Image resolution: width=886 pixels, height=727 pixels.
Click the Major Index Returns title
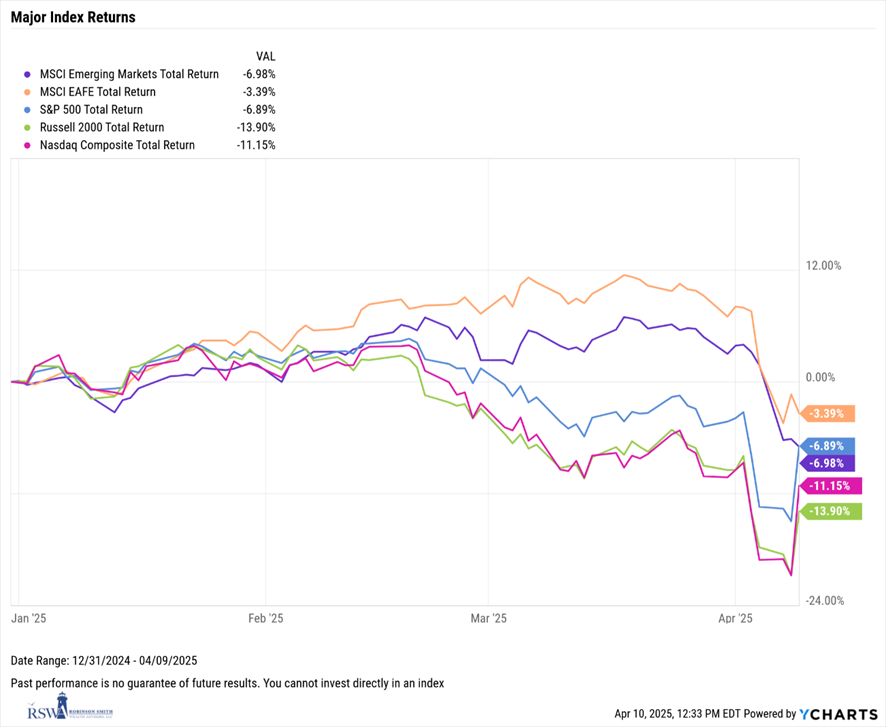(73, 18)
